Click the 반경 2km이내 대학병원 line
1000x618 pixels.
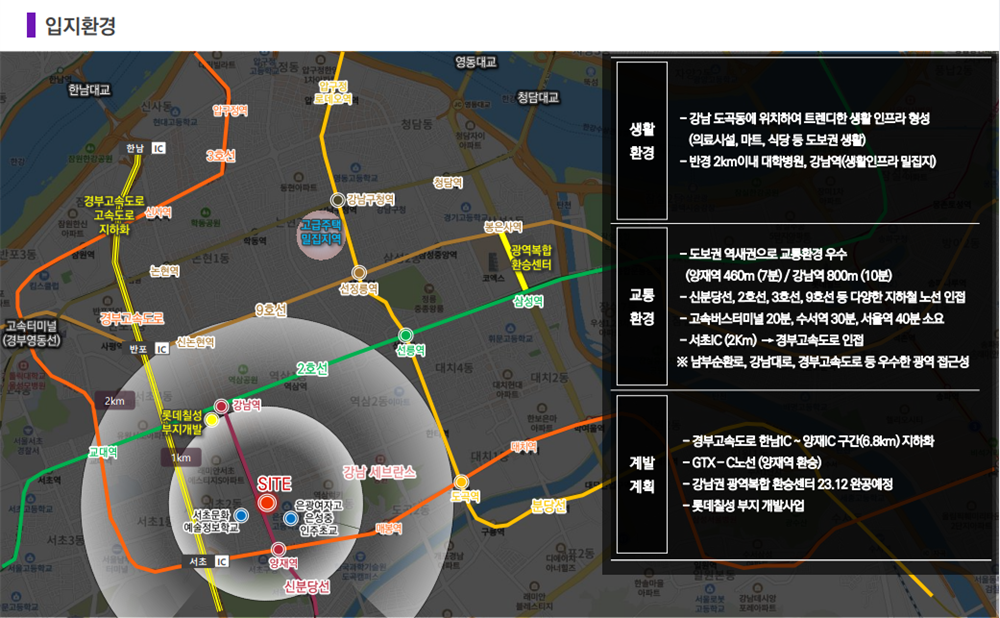807,161
